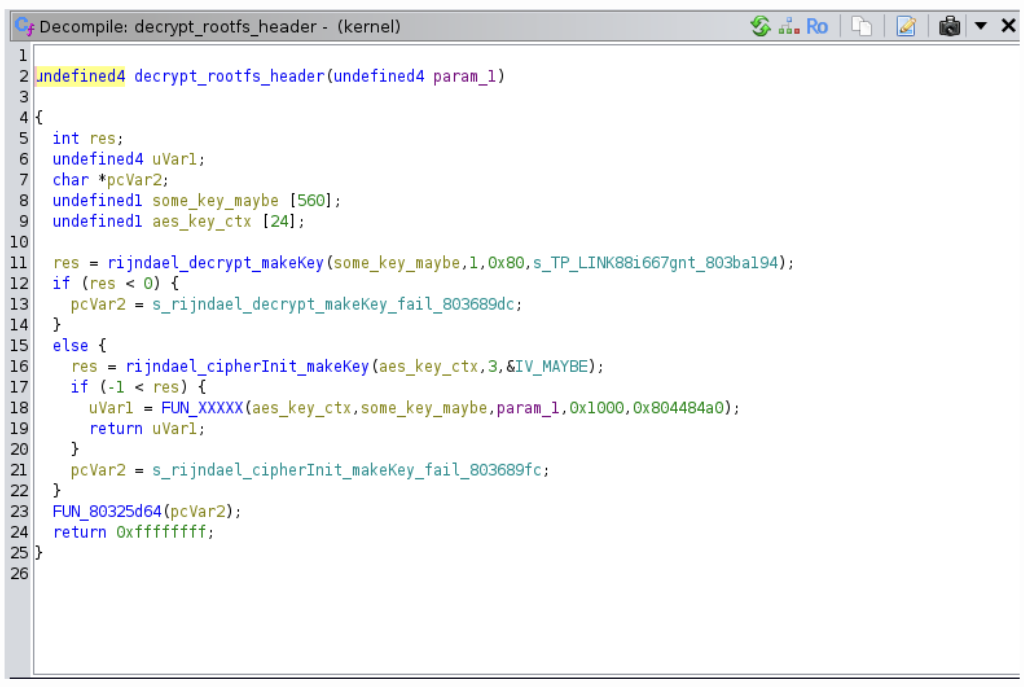
Task: Click the Cf decompile icon in title bar
Action: [x=24, y=26]
